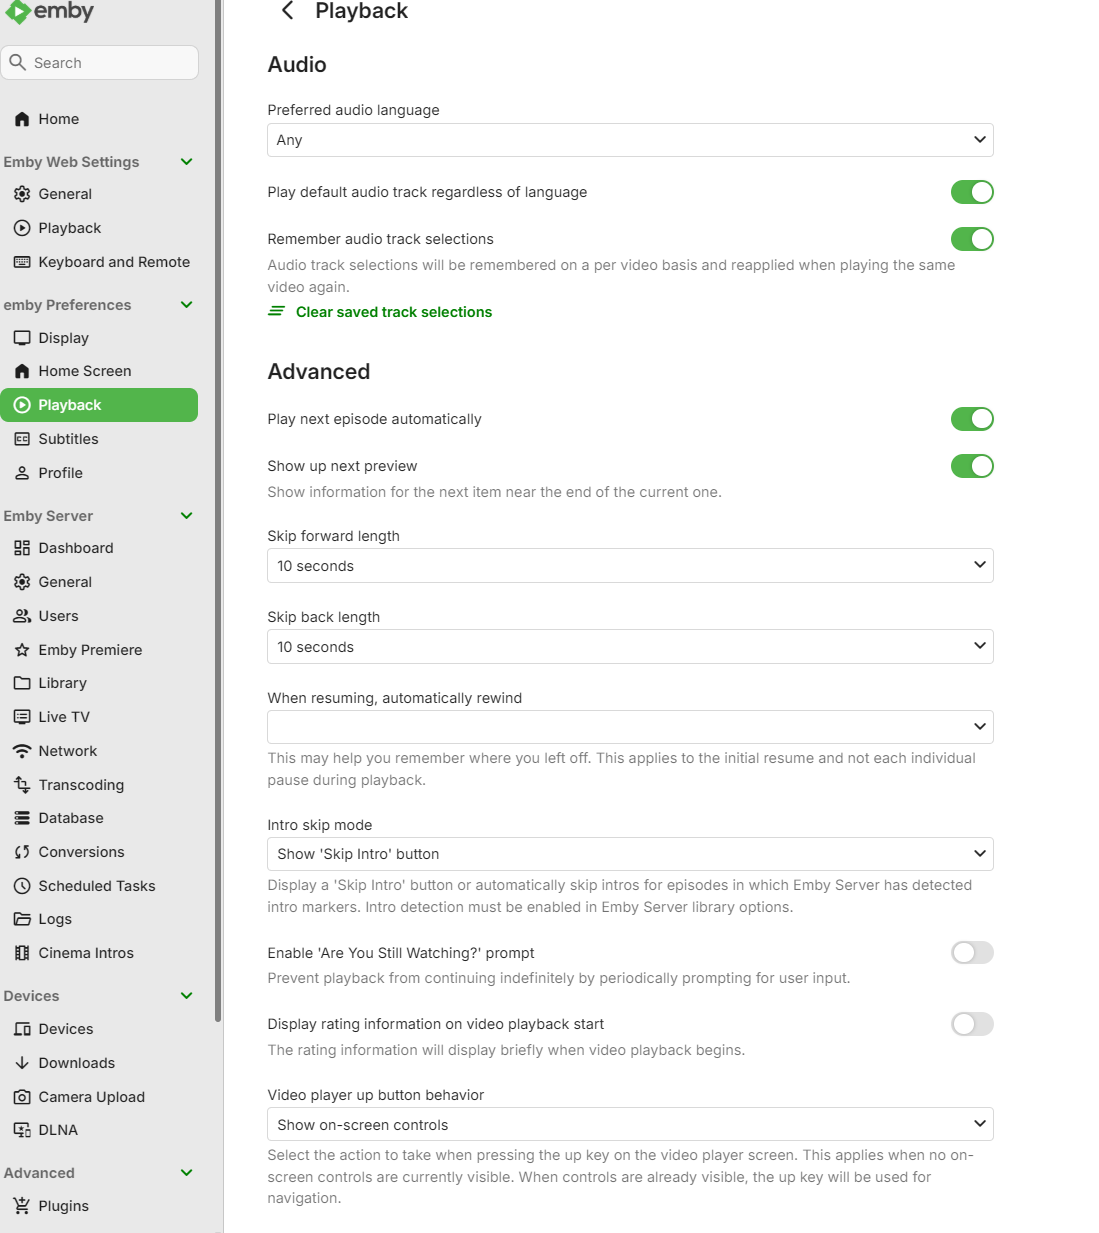Image resolution: width=1099 pixels, height=1233 pixels.
Task: Click the back arrow beside Playback title
Action: pos(288,11)
